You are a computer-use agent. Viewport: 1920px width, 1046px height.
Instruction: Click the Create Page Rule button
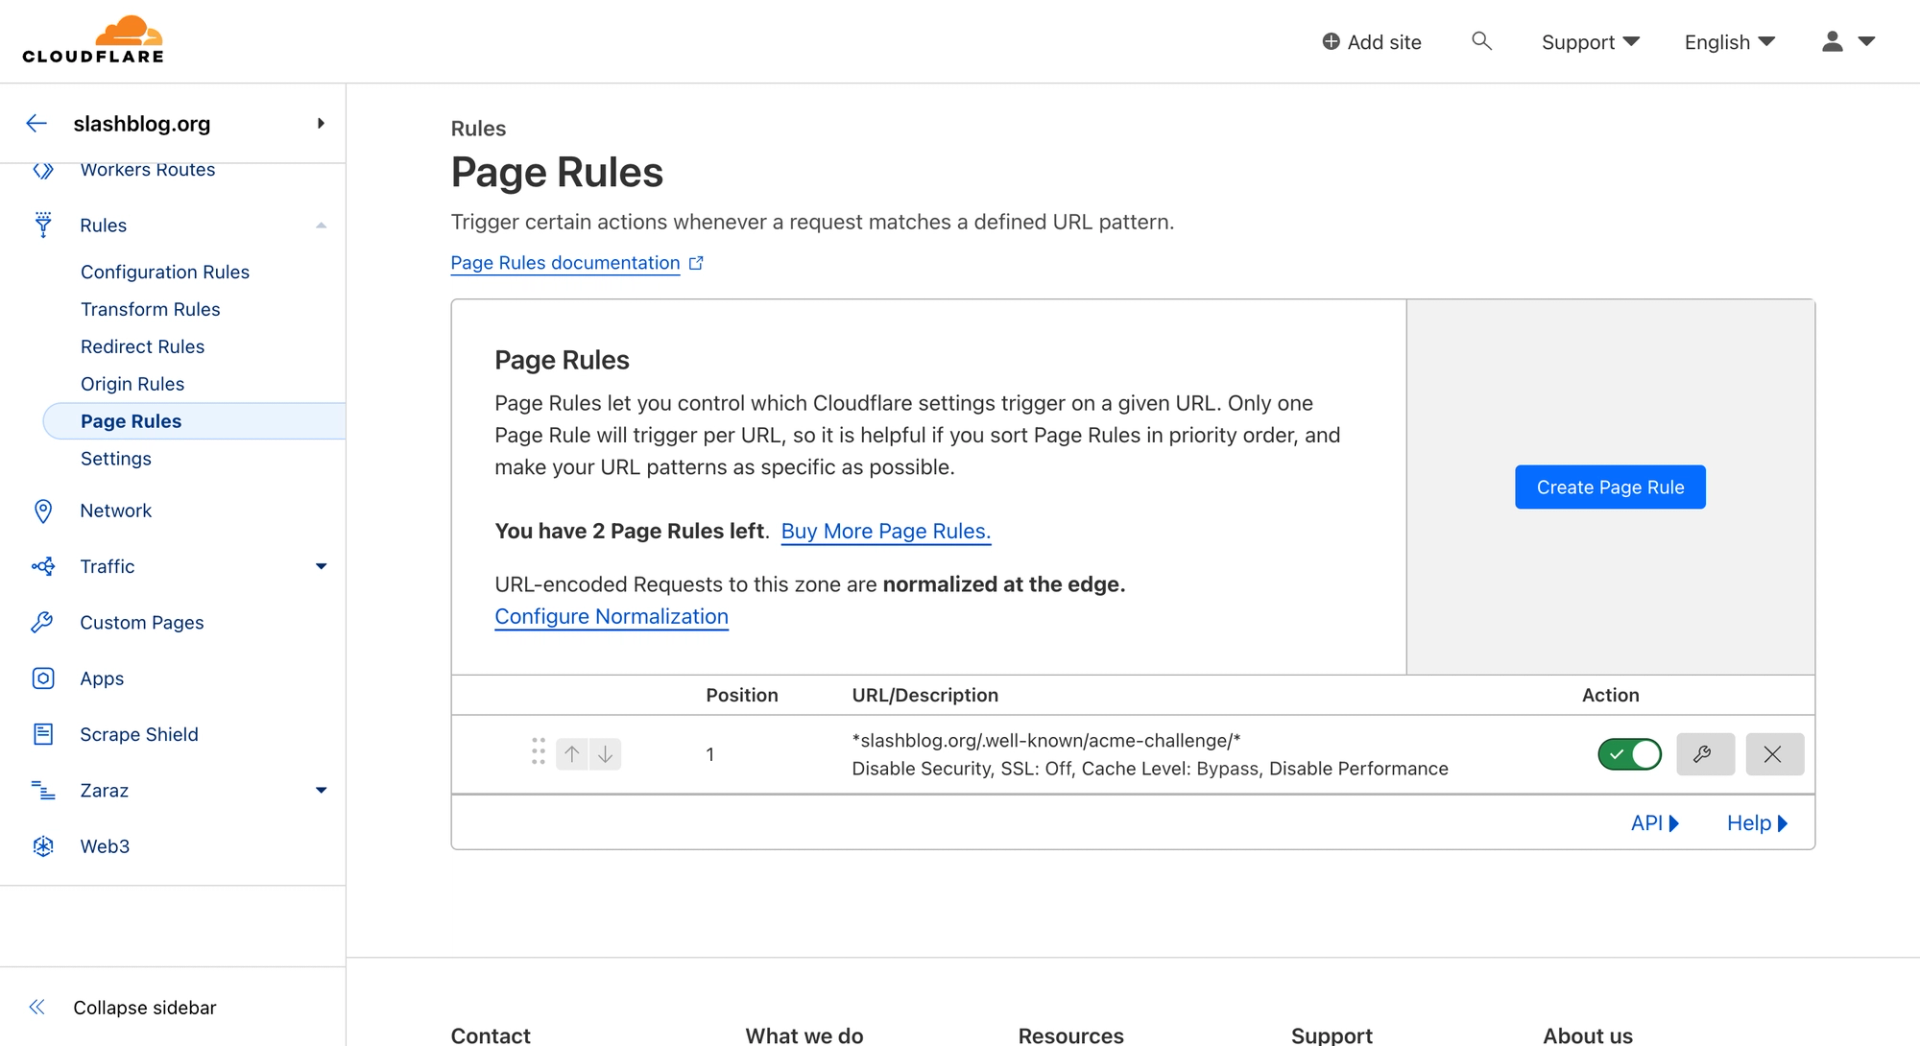[1610, 487]
